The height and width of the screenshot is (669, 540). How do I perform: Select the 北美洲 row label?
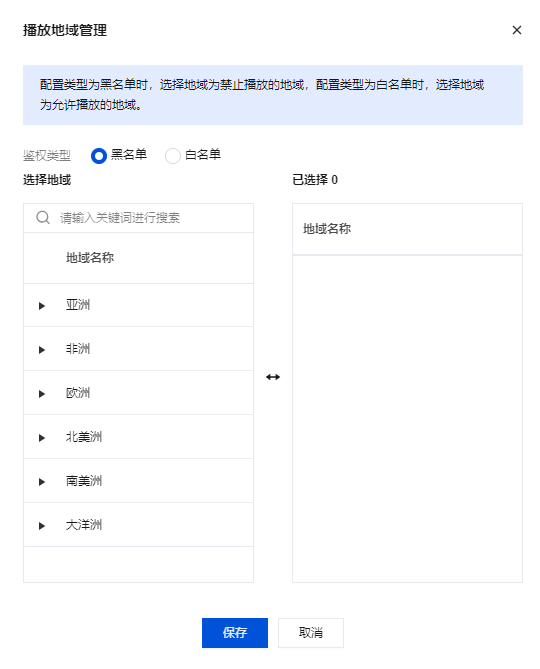[x=84, y=437]
